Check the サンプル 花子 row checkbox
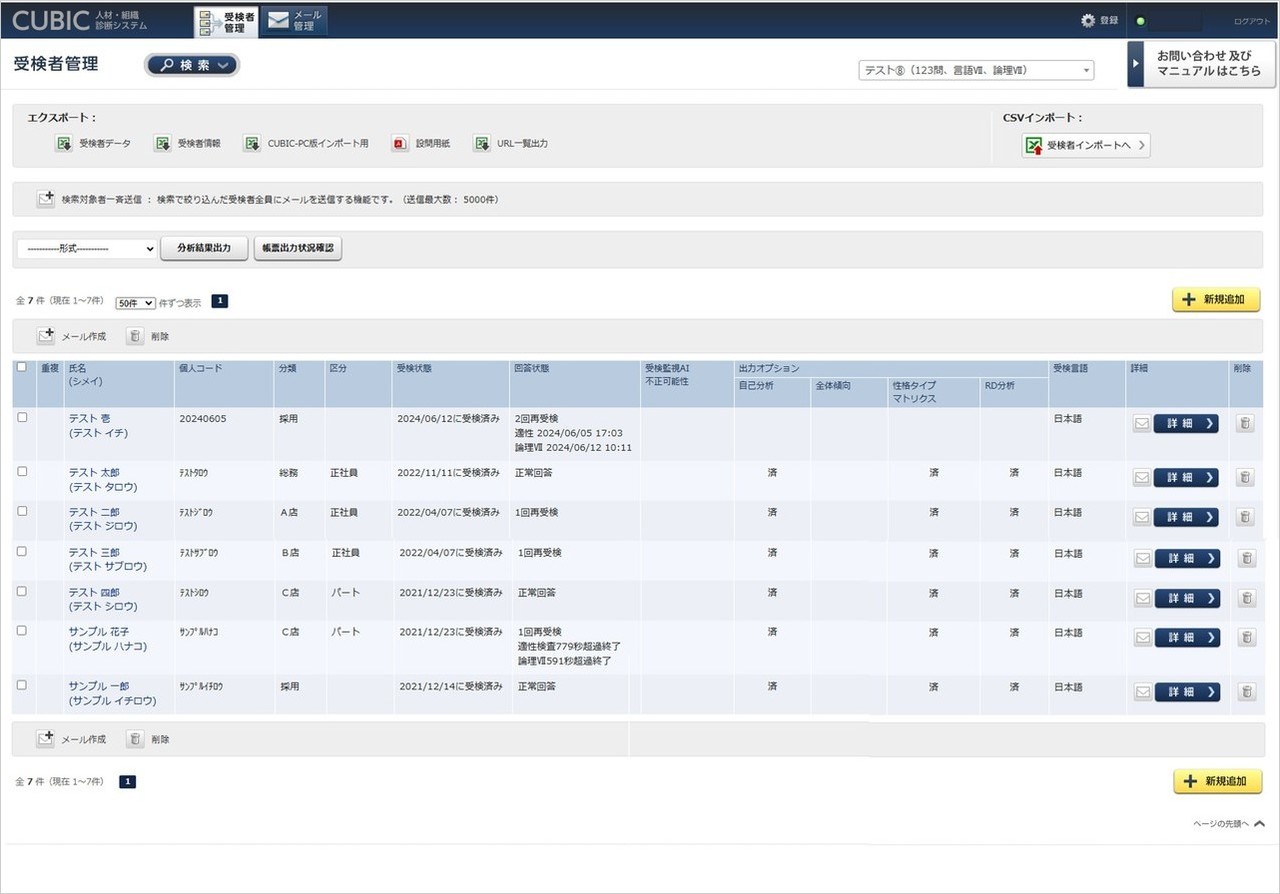This screenshot has width=1280, height=894. pyautogui.click(x=22, y=631)
